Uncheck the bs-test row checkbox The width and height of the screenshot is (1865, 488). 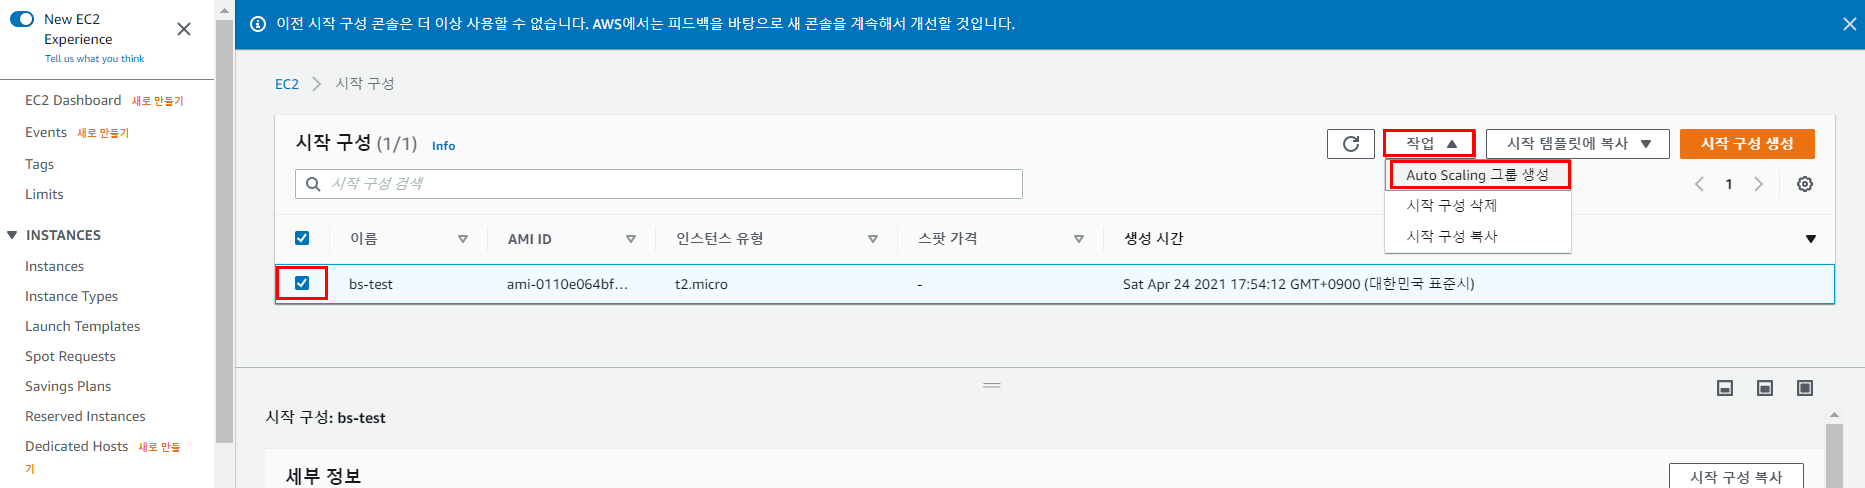click(302, 283)
